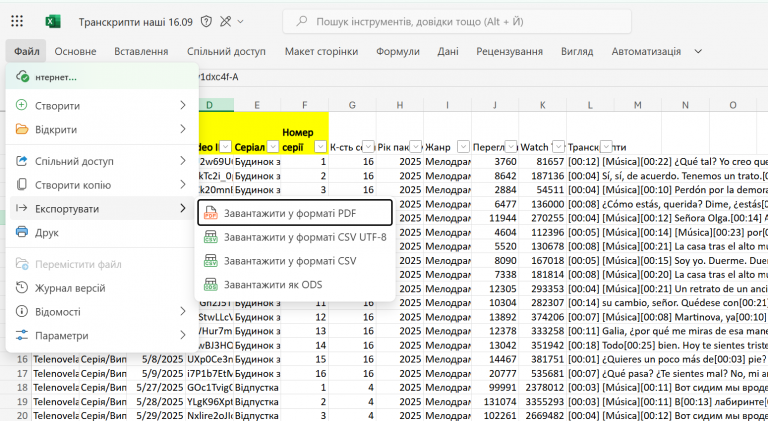Click the Створити копію copy icon

pyautogui.click(x=22, y=185)
